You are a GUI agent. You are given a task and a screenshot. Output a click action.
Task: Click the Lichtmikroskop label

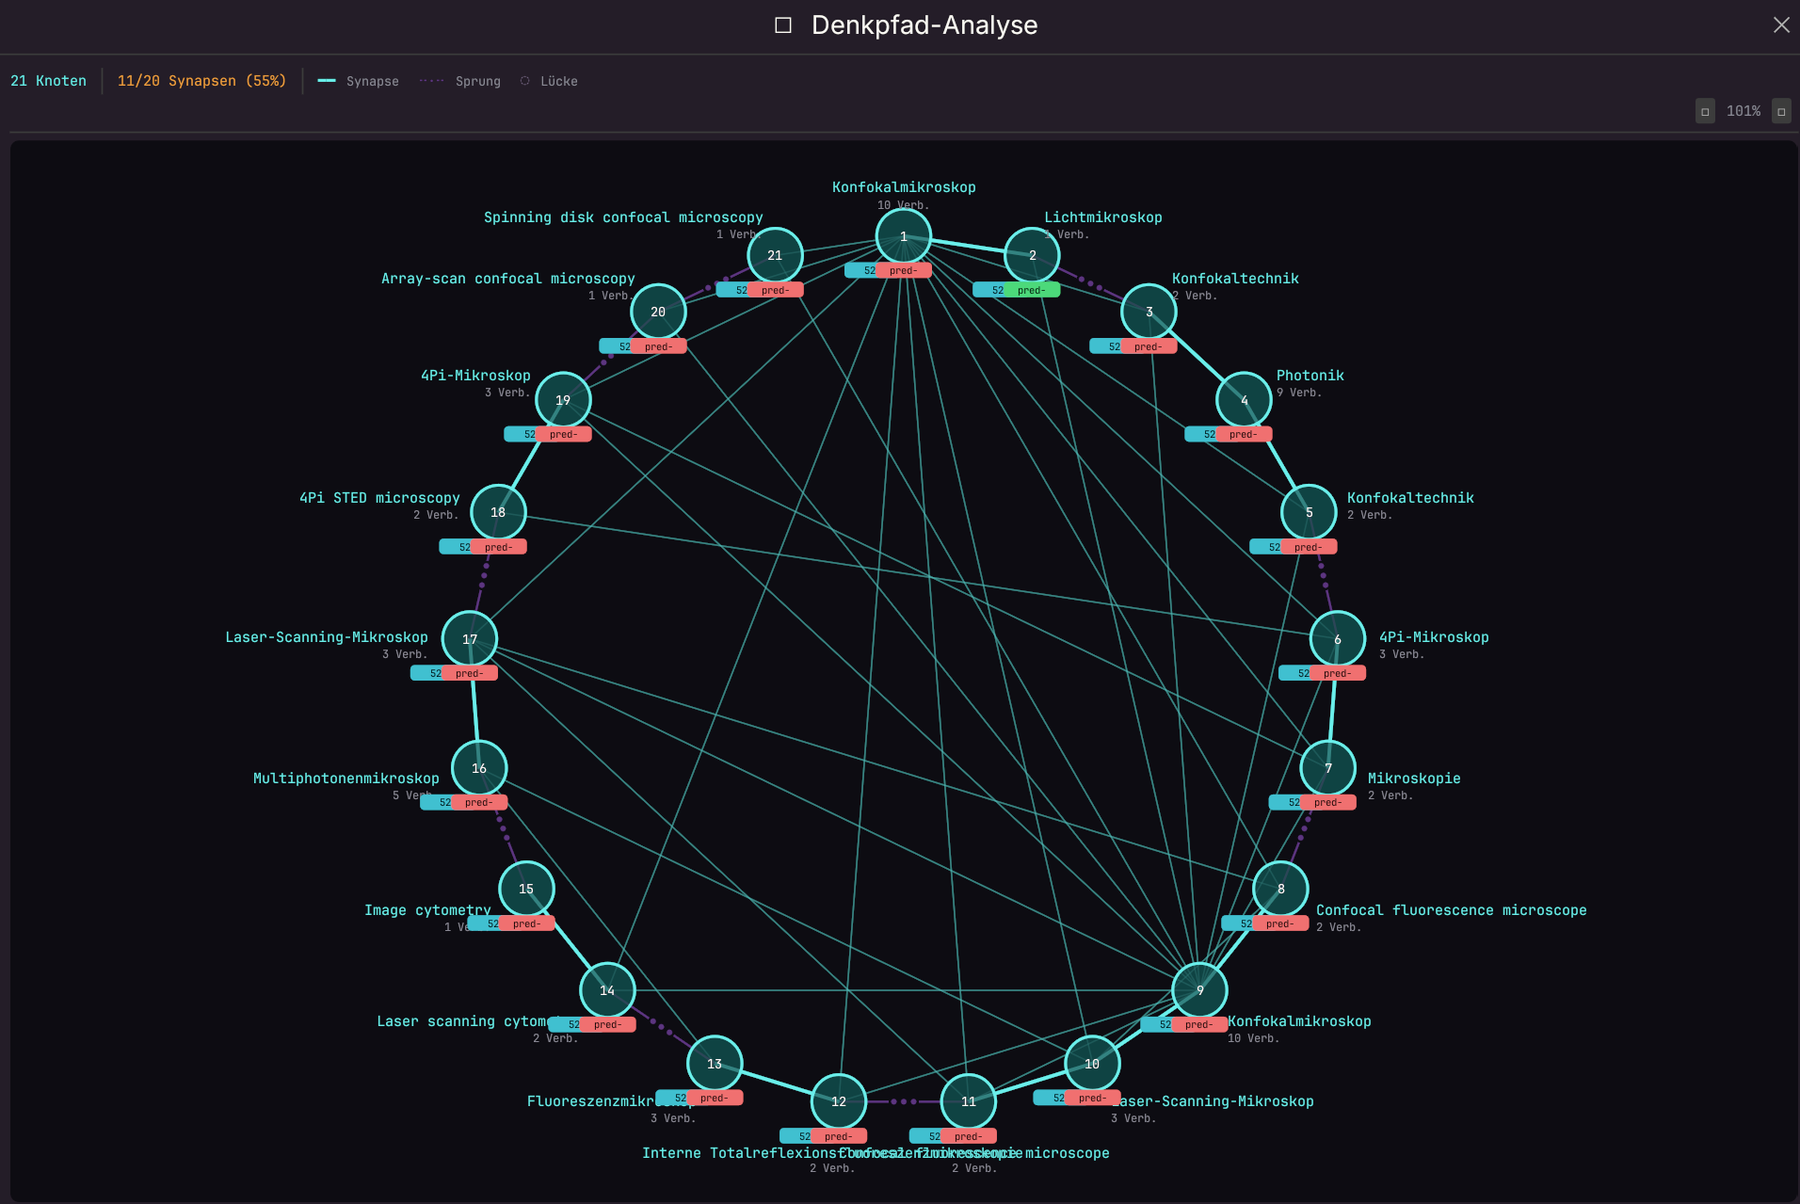1103,217
